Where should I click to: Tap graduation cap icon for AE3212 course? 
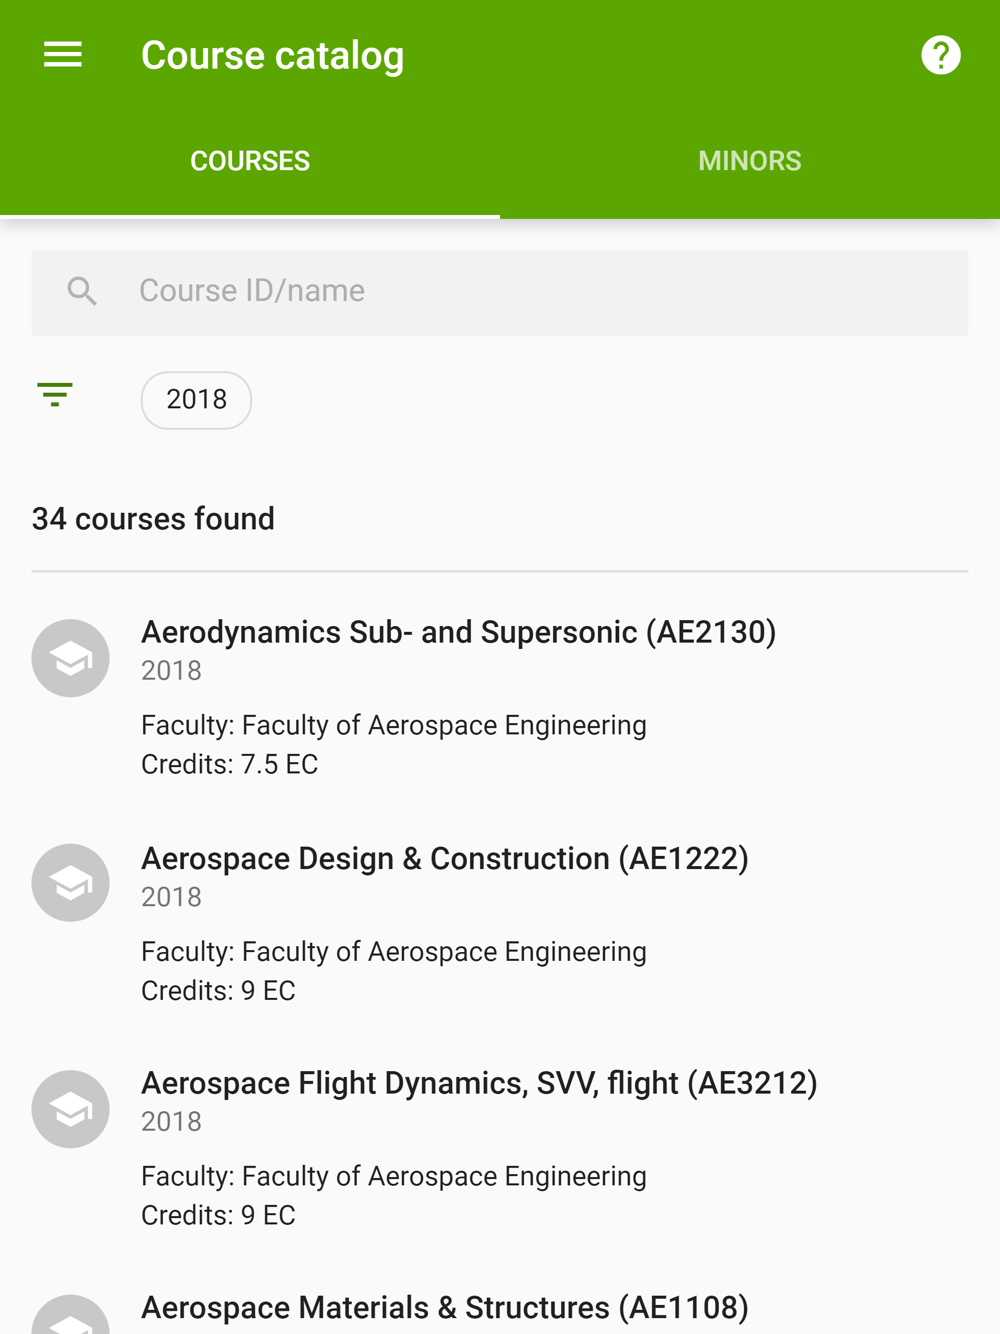point(70,1109)
